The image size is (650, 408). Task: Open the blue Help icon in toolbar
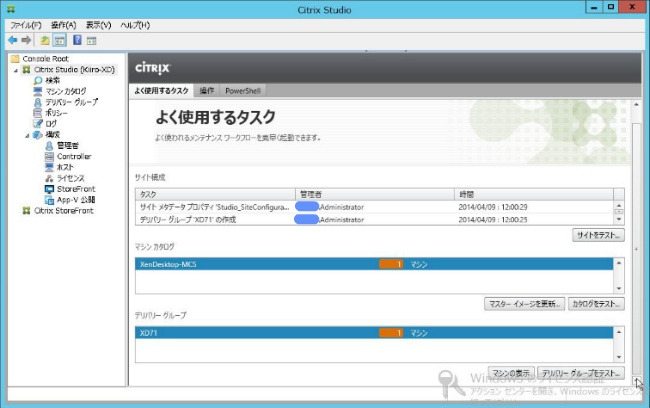pos(77,40)
